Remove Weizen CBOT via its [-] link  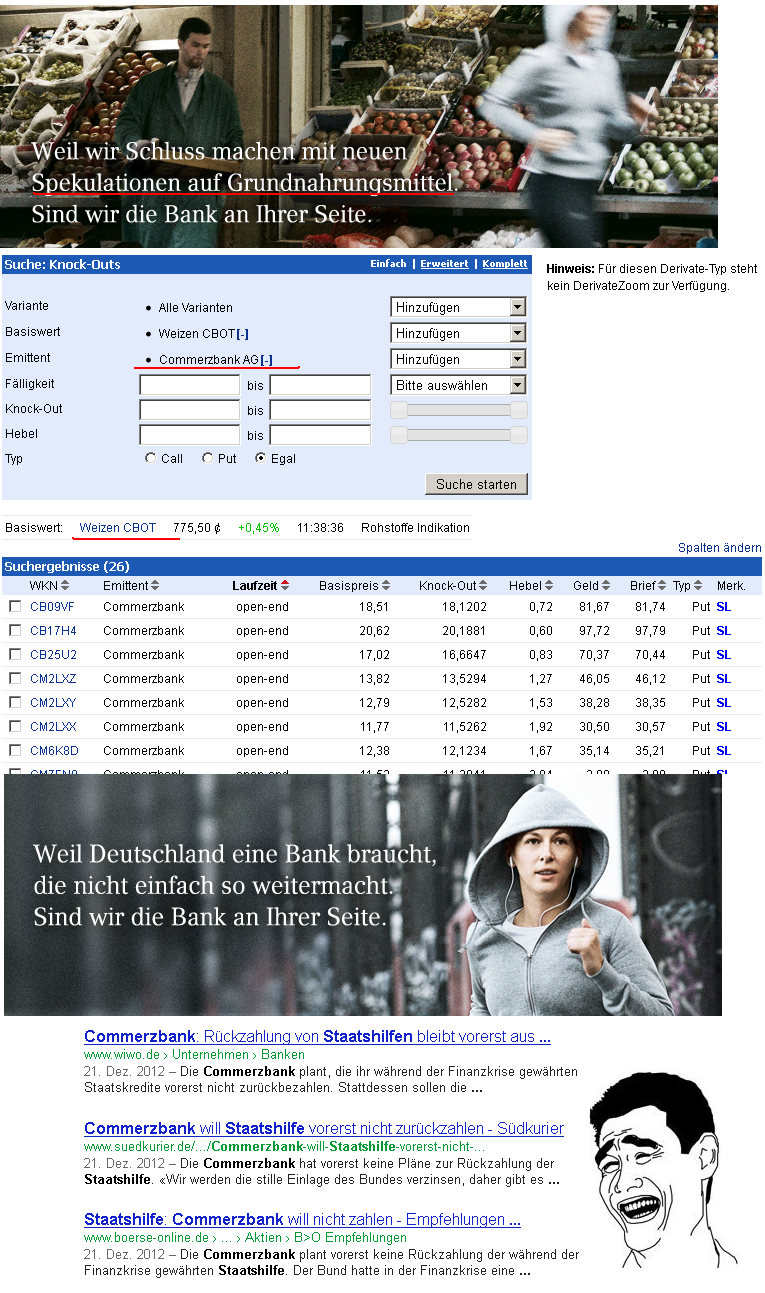[243, 334]
